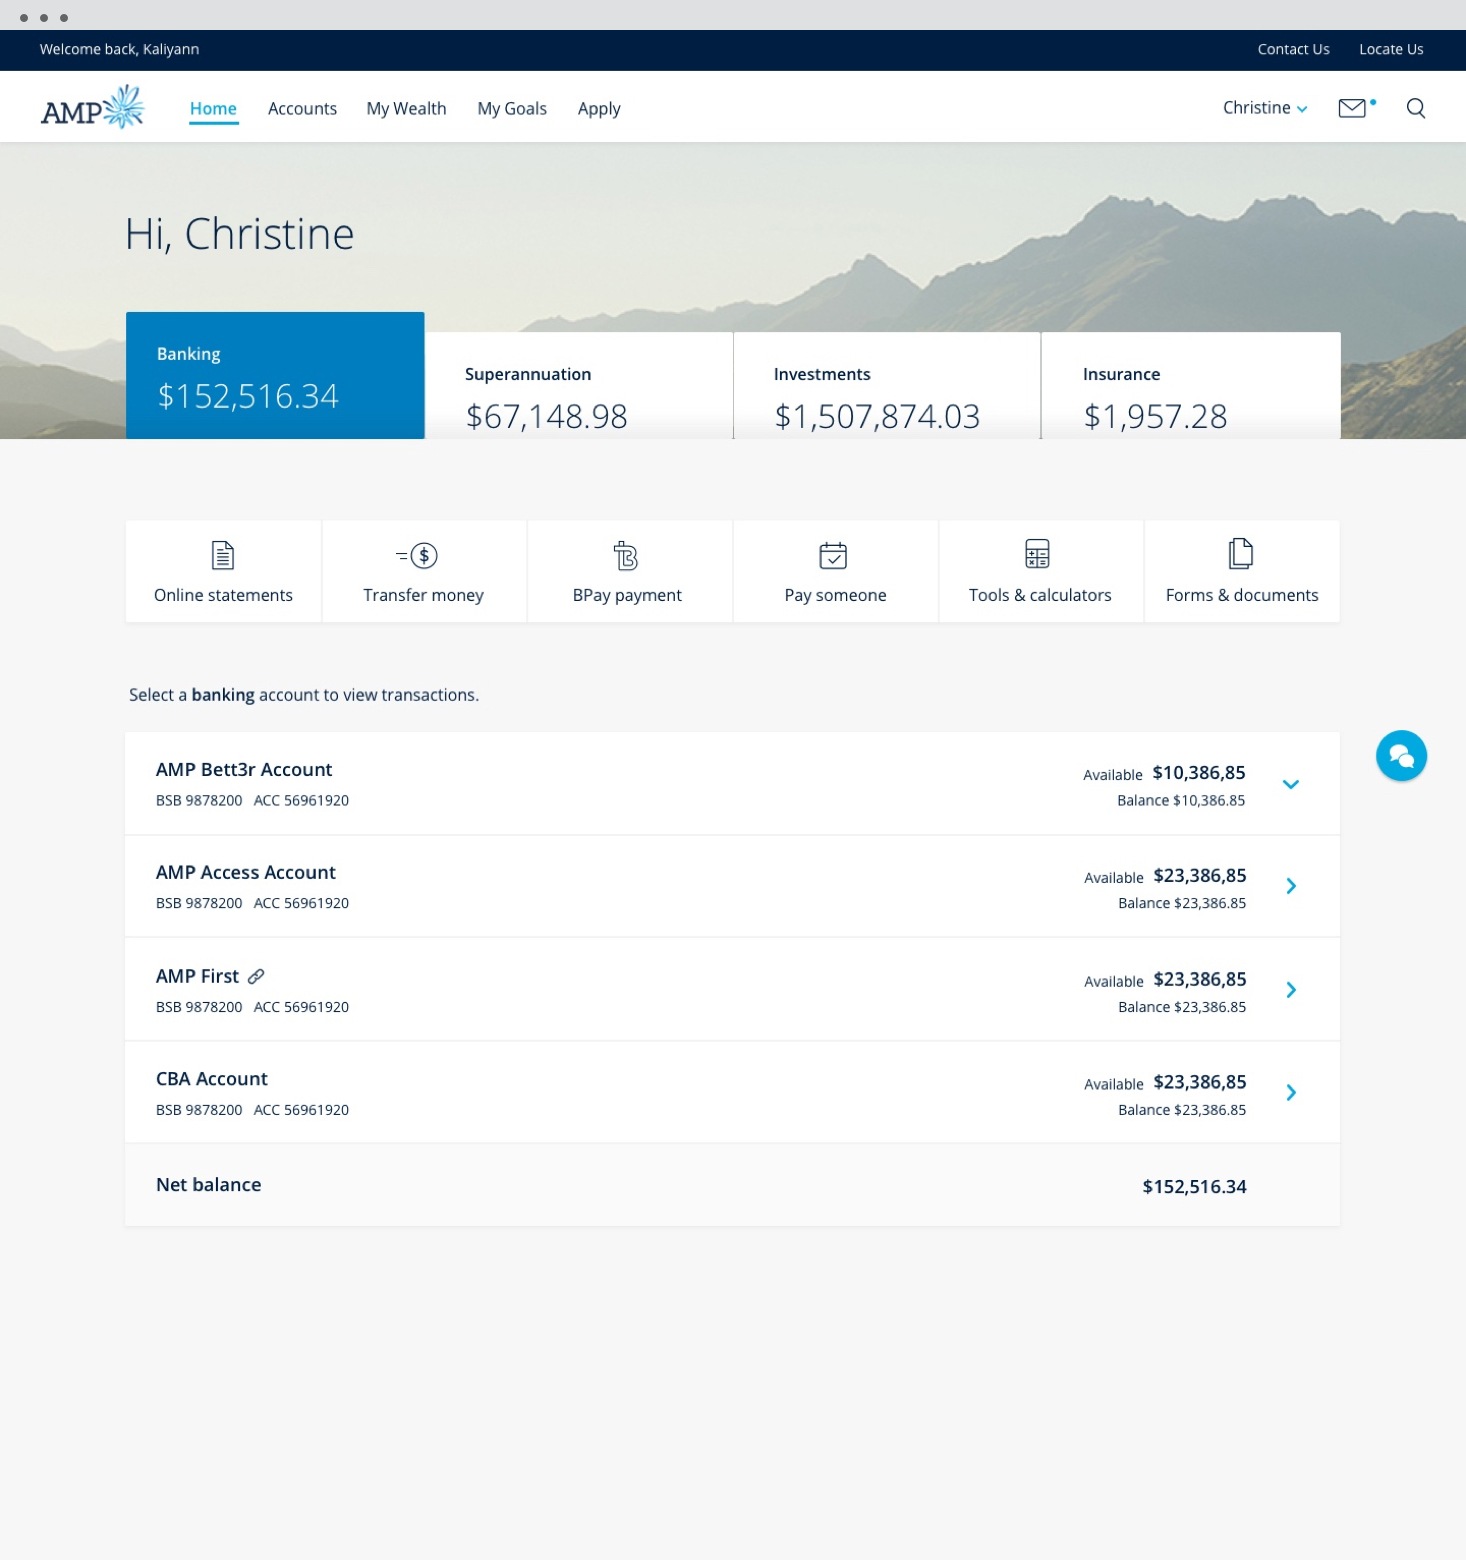Open the mail envelope icon

1352,108
